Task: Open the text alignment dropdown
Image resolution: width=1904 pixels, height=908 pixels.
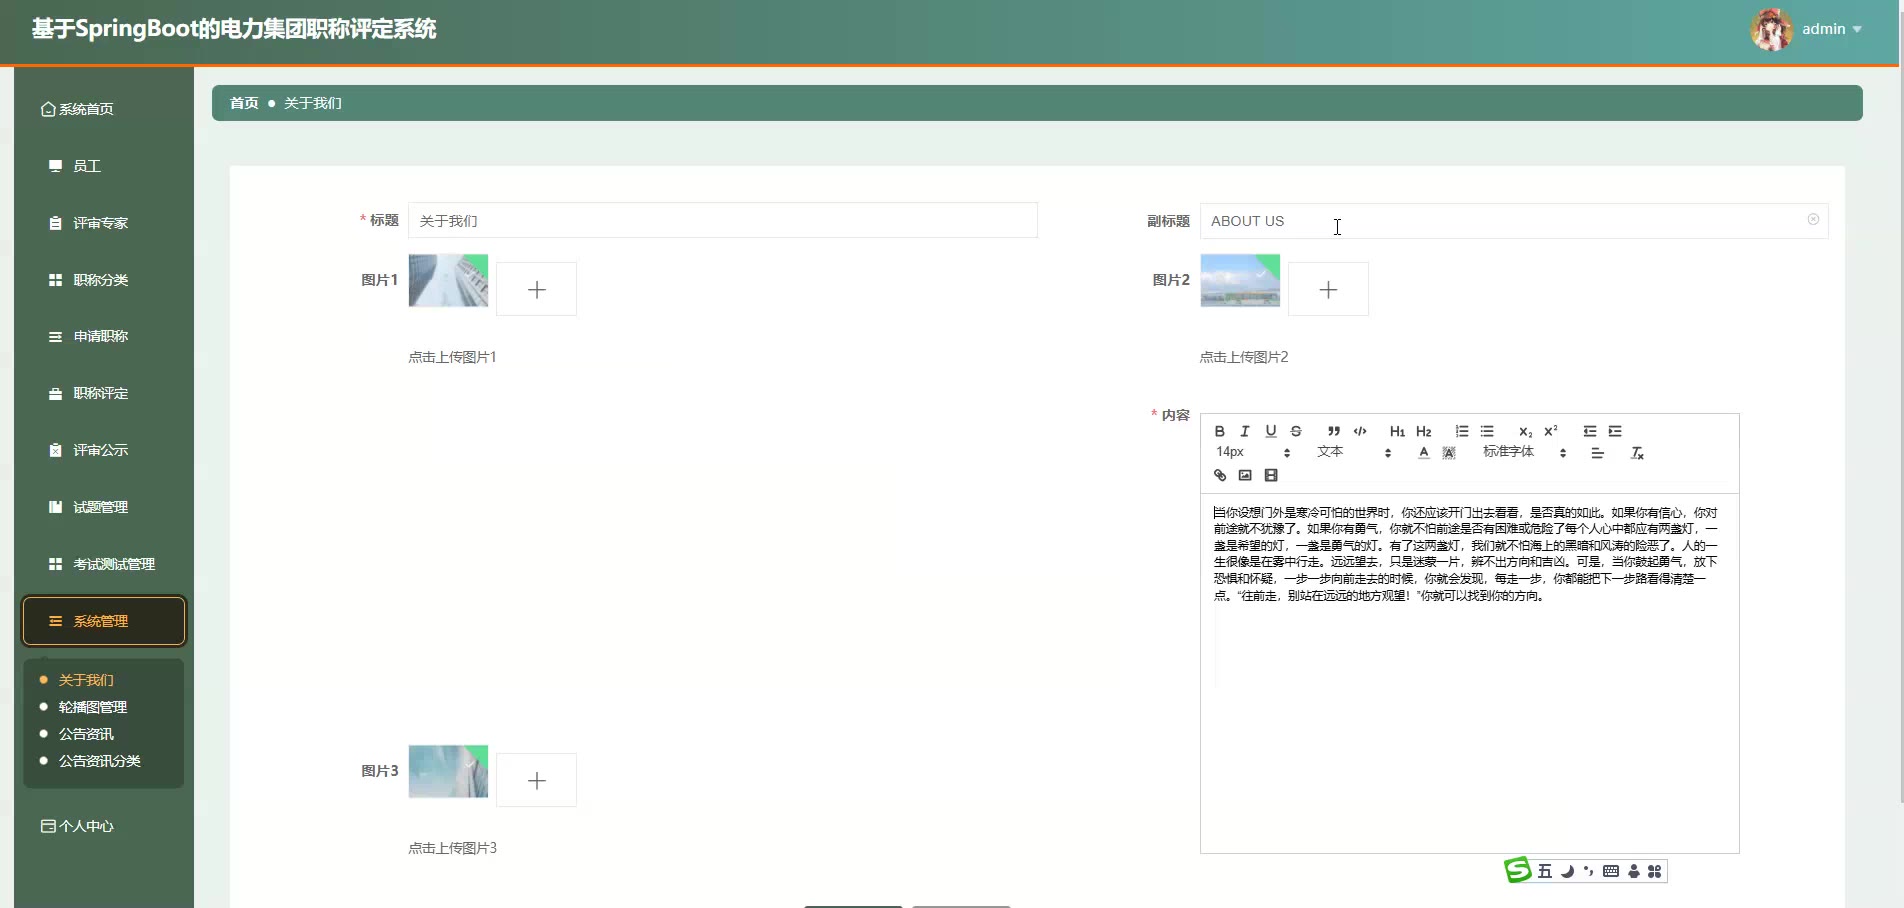Action: [1598, 453]
